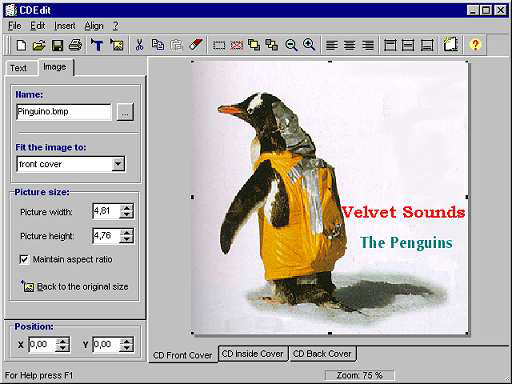Image resolution: width=512 pixels, height=384 pixels.
Task: Toggle Maintain aspect ratio checkbox
Action: [x=24, y=259]
